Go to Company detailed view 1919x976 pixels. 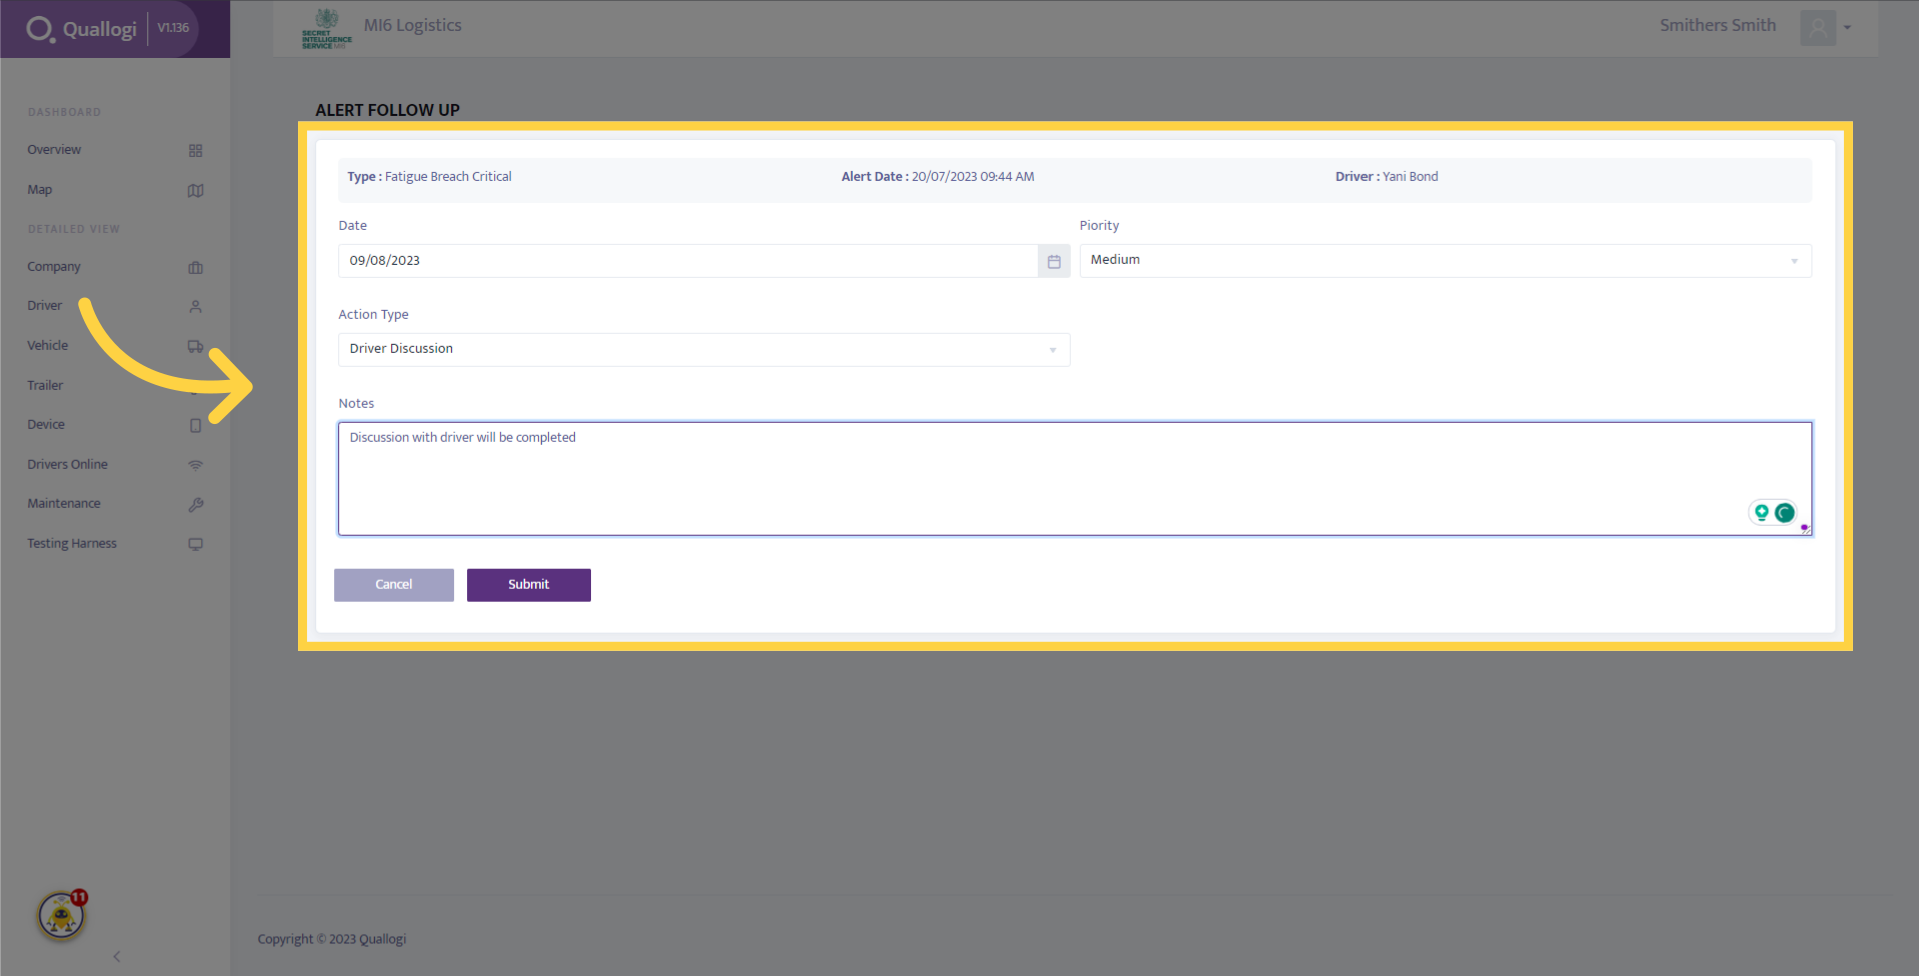tap(54, 267)
